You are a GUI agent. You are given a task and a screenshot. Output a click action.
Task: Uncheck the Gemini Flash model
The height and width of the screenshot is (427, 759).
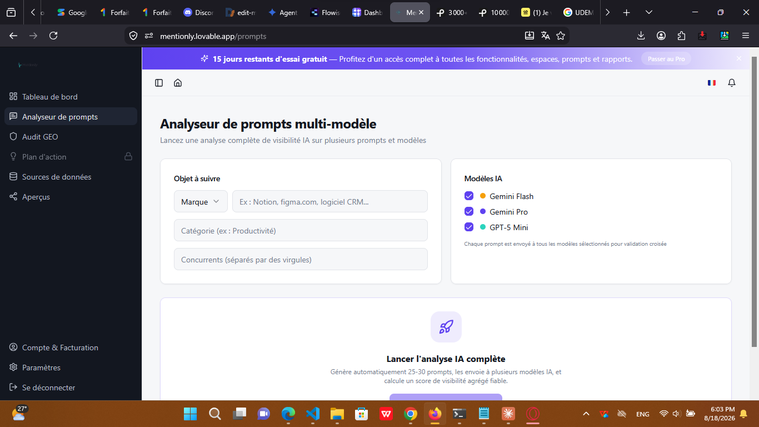click(x=469, y=196)
